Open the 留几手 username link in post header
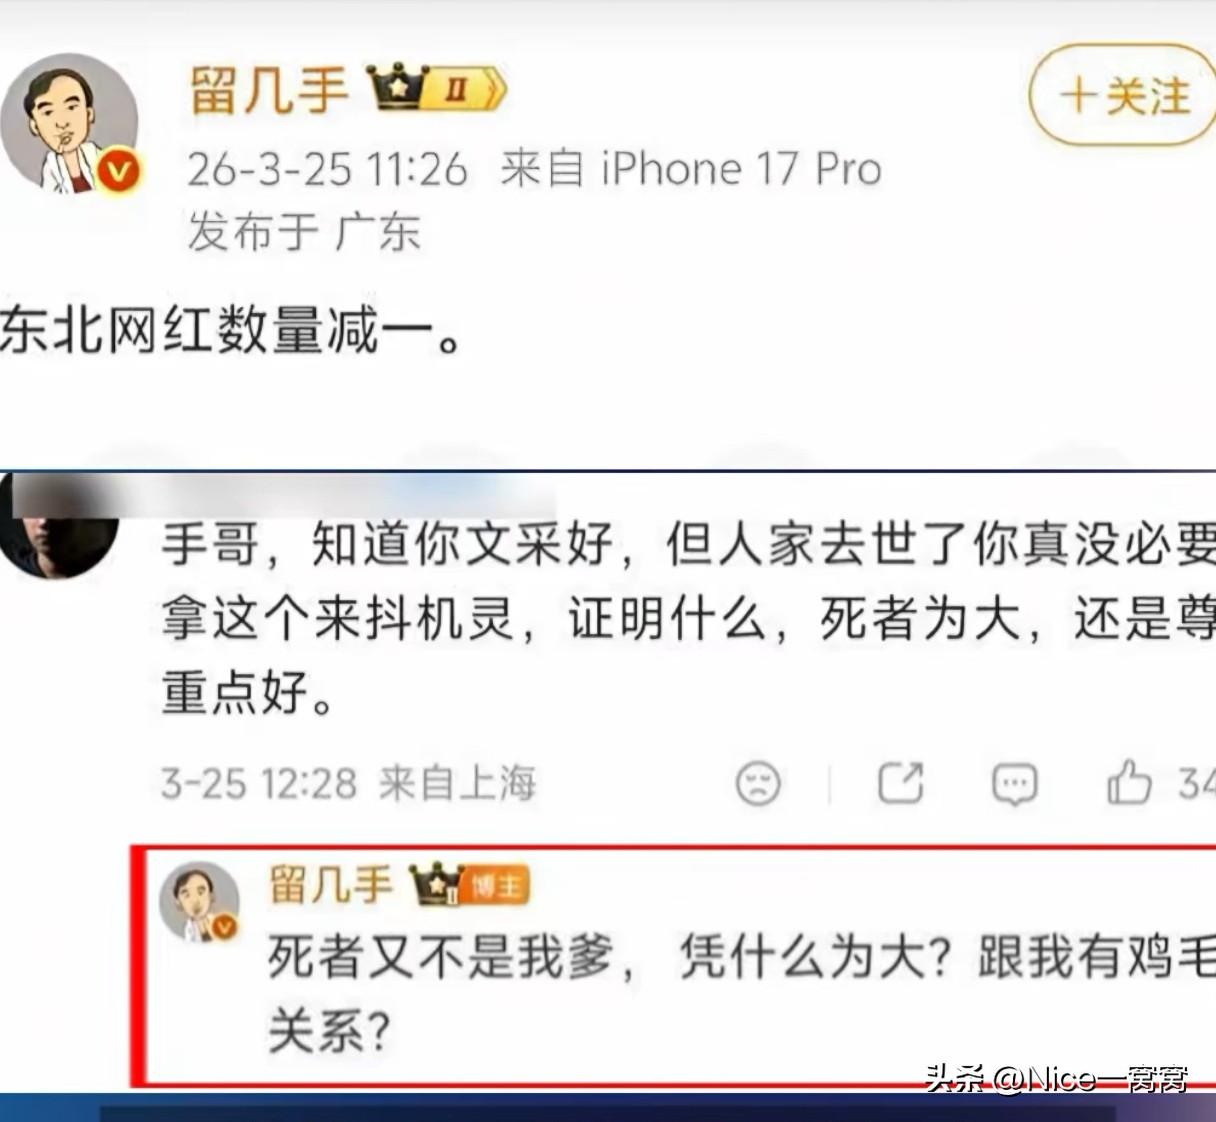 click(270, 91)
